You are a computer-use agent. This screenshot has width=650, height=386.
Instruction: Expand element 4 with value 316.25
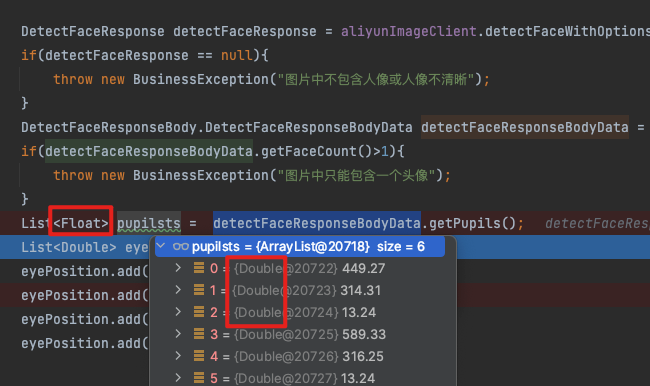click(x=178, y=356)
